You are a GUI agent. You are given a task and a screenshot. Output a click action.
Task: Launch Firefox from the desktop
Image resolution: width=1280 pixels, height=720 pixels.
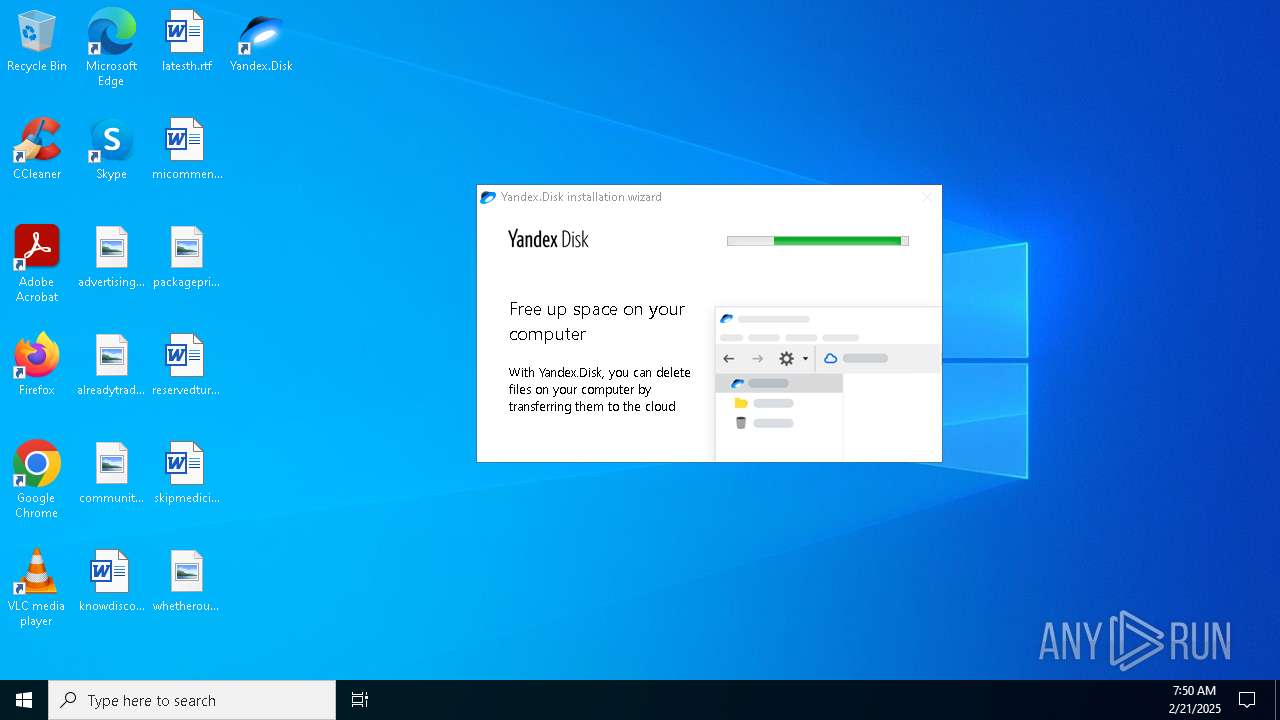click(x=37, y=366)
